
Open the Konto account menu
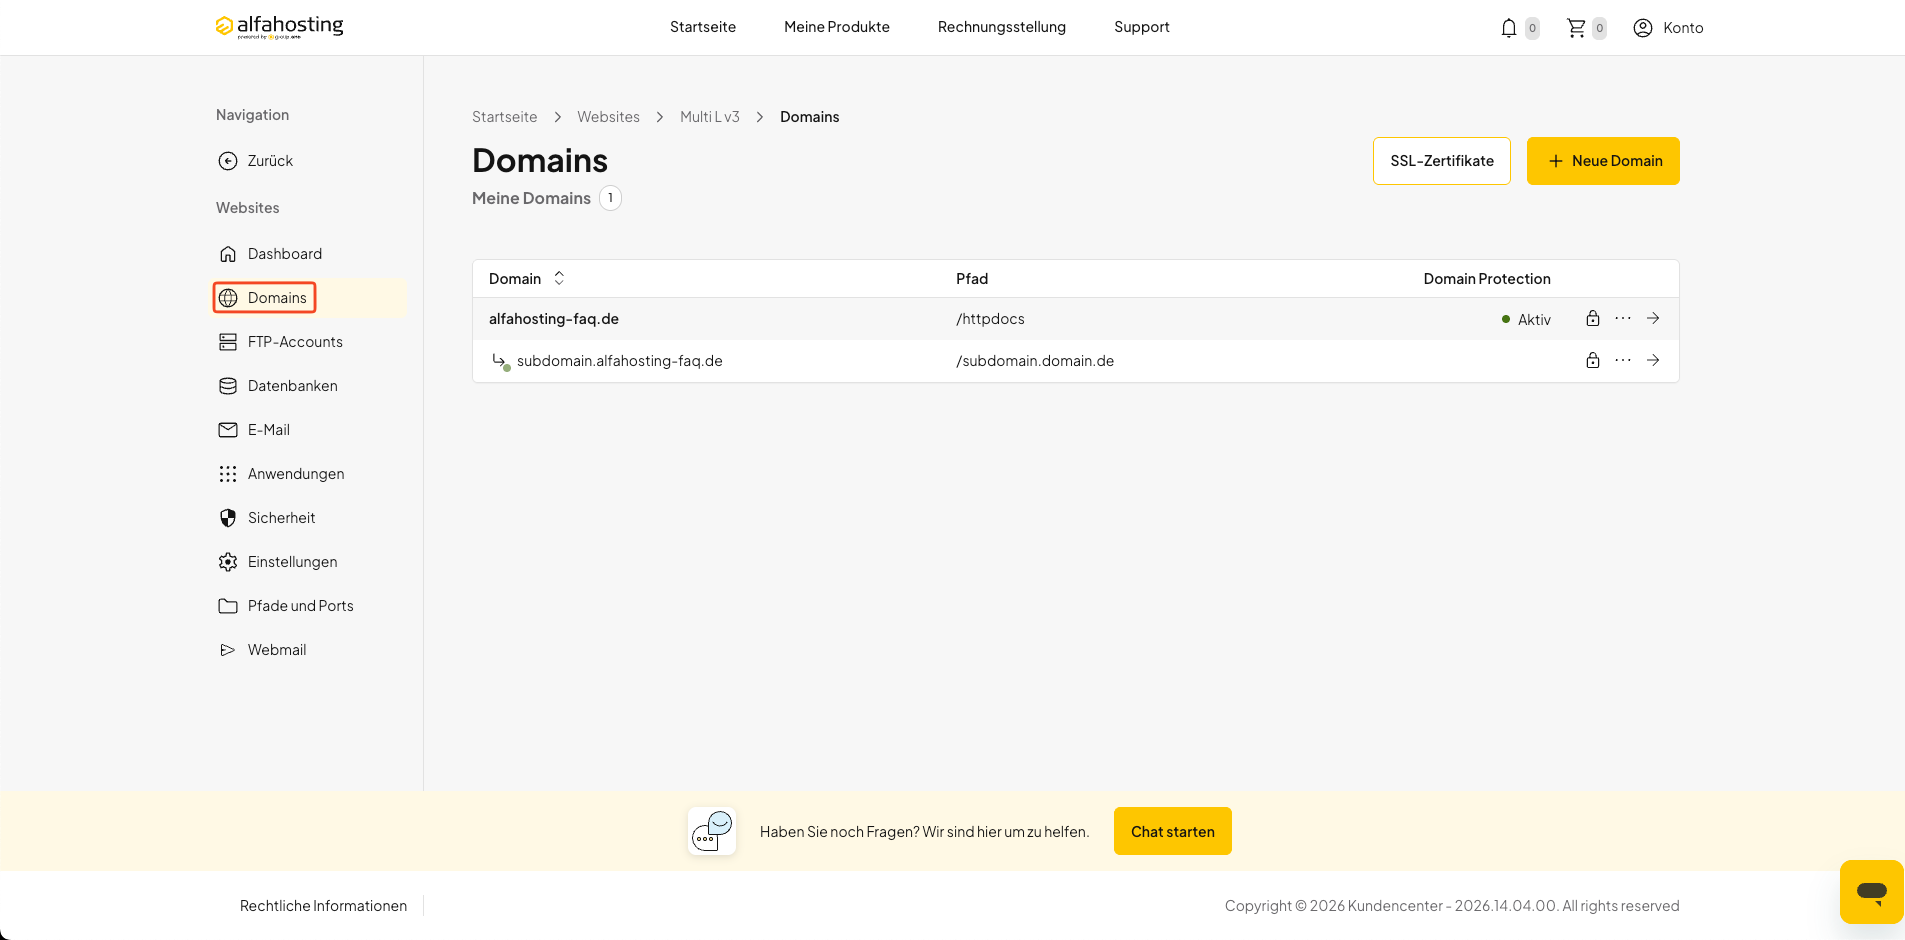[1668, 28]
